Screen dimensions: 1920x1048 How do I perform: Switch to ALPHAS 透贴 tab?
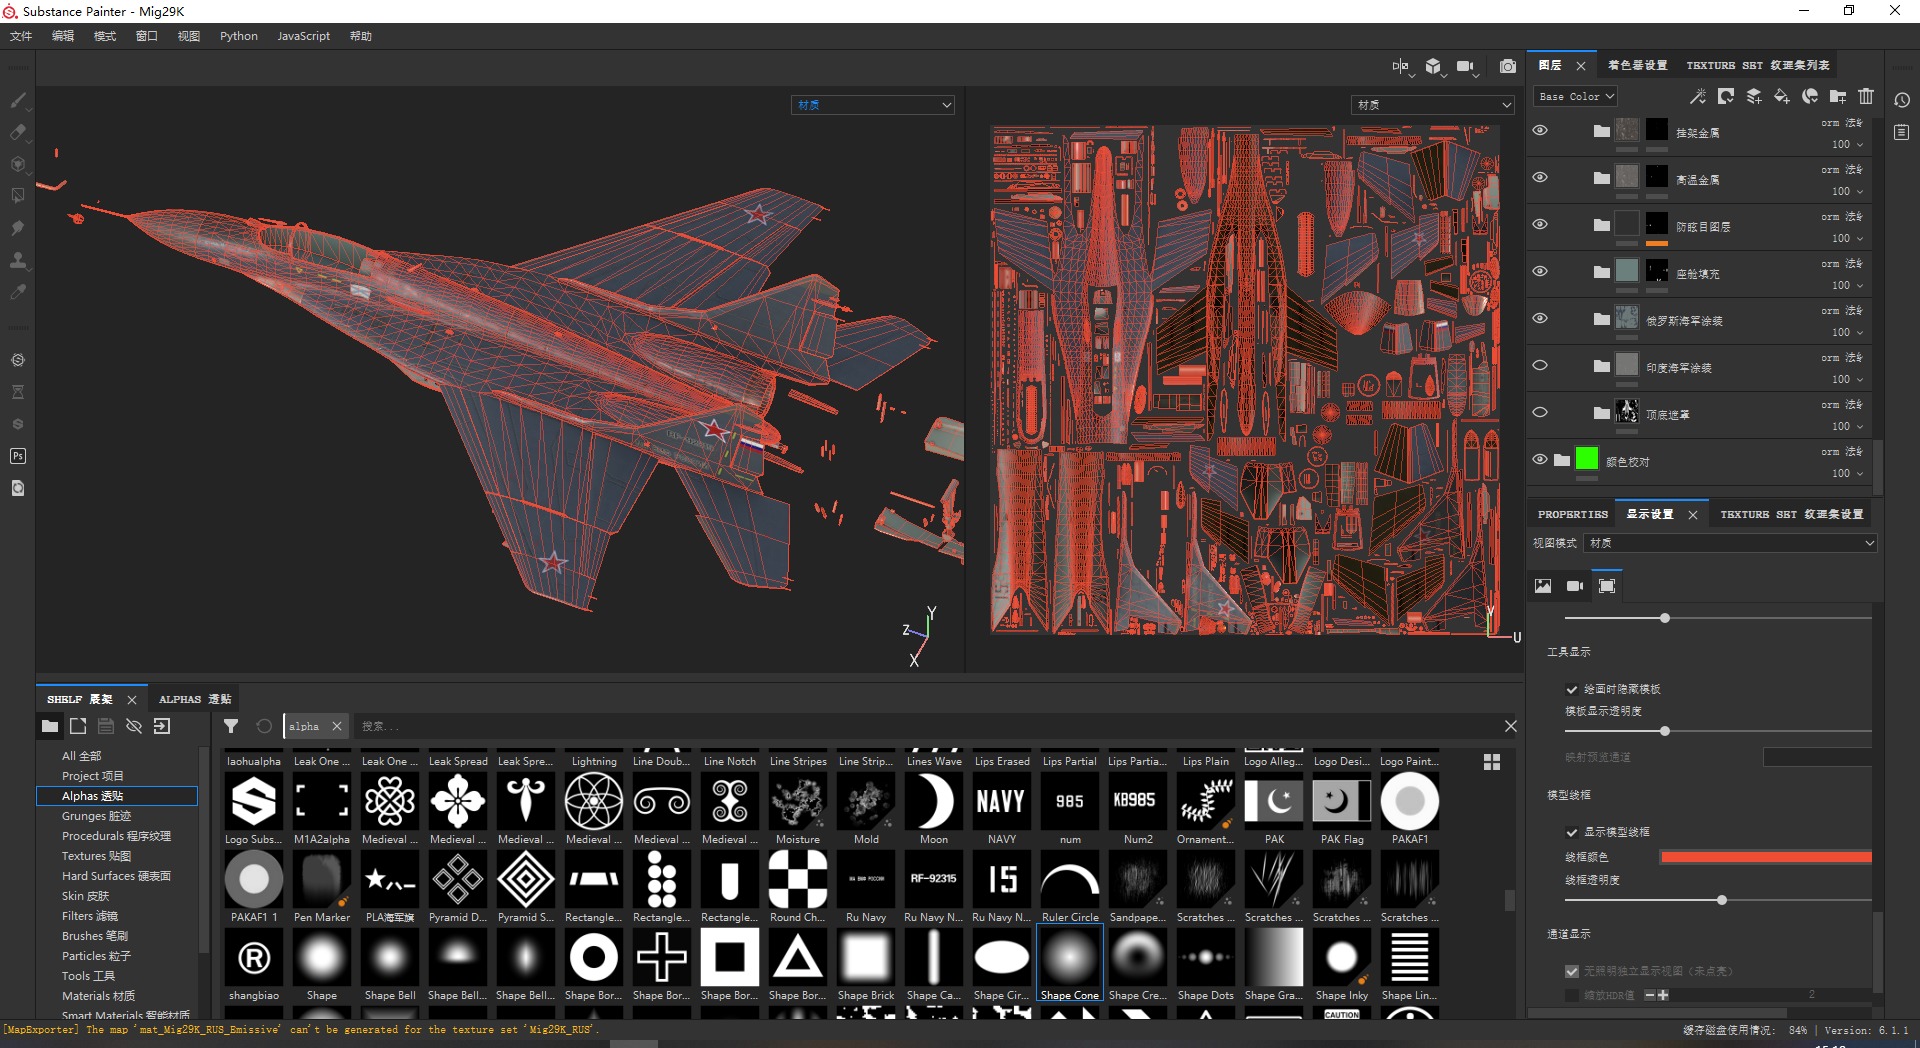[x=195, y=699]
